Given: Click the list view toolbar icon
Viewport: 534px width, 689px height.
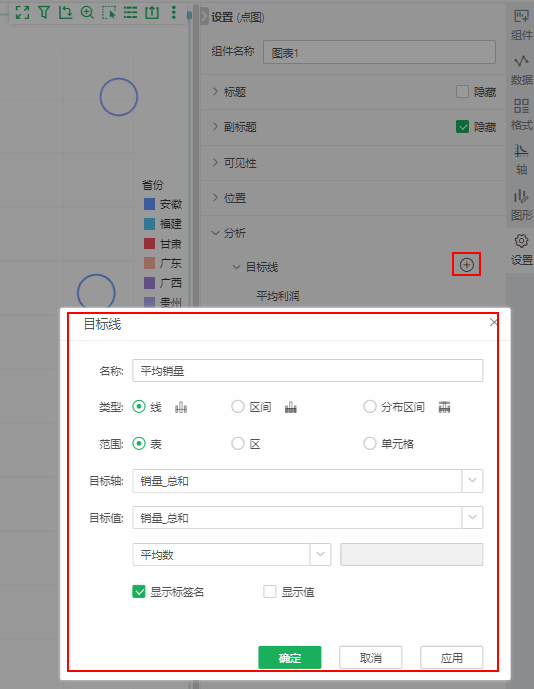Looking at the screenshot, I should point(130,12).
